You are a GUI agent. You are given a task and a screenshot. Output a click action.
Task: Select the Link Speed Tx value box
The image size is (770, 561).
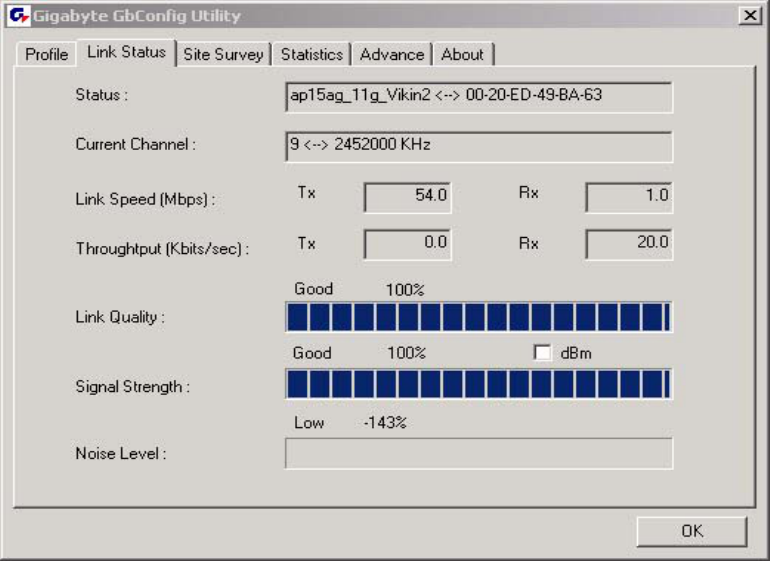pos(408,197)
